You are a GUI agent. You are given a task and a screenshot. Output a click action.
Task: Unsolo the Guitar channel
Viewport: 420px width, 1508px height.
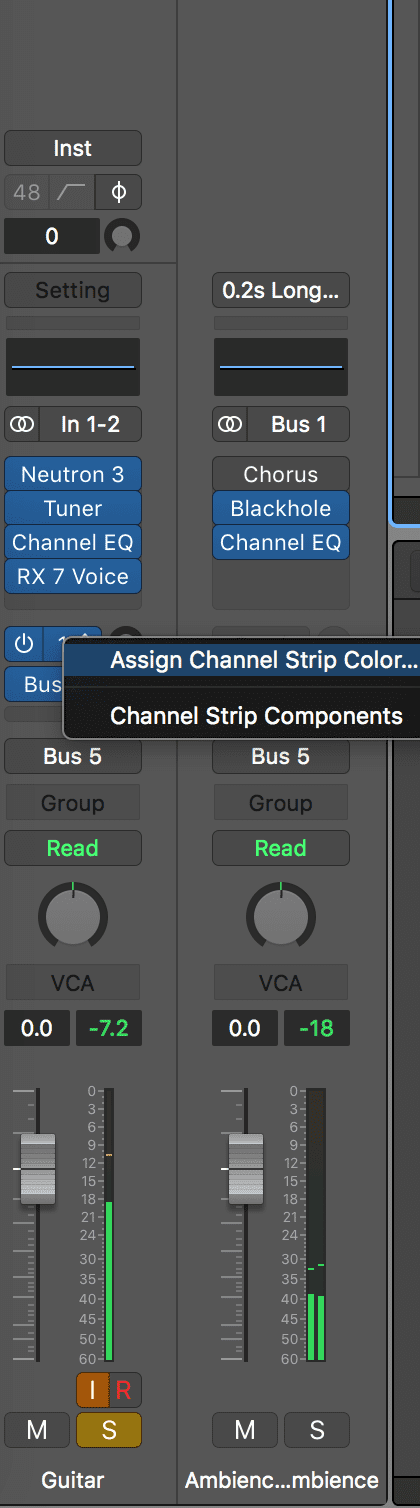109,1430
